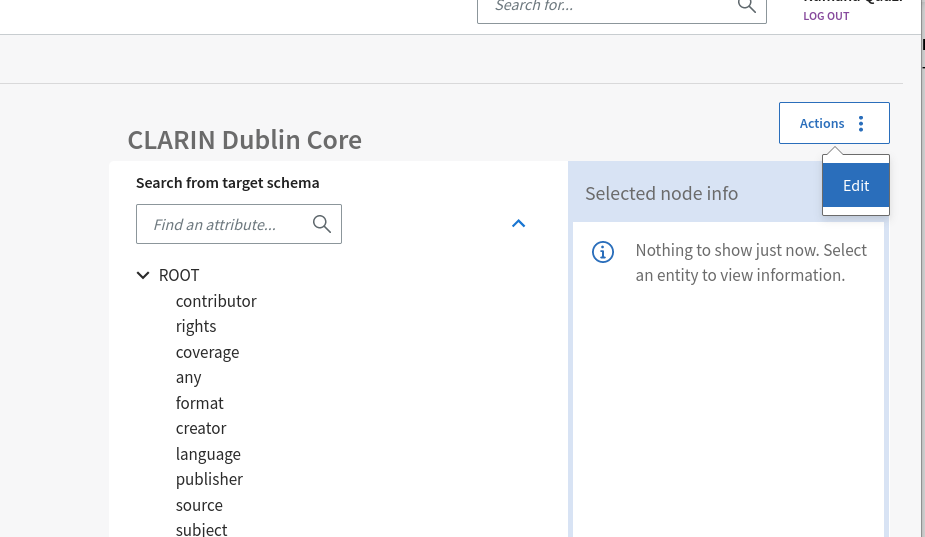925x537 pixels.
Task: Select the creator tree item
Action: [201, 428]
